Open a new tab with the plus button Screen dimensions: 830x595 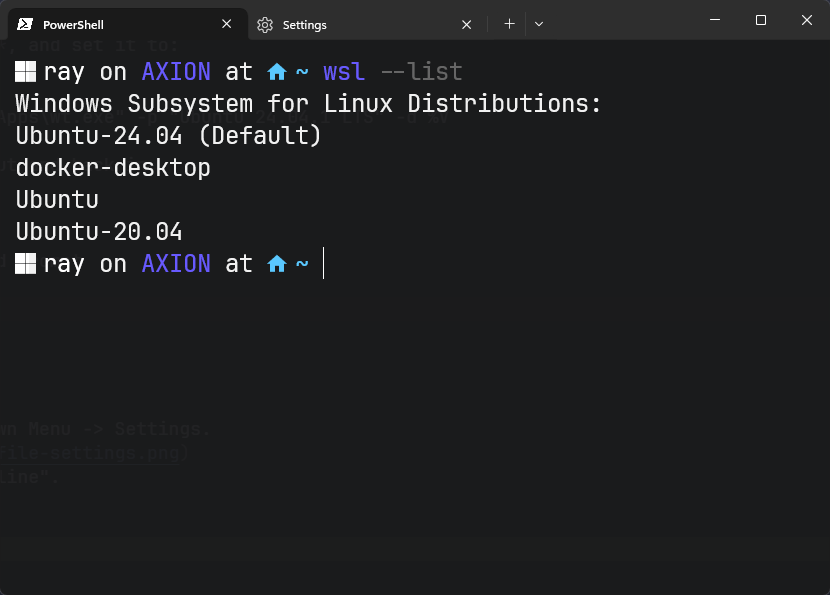coord(510,24)
